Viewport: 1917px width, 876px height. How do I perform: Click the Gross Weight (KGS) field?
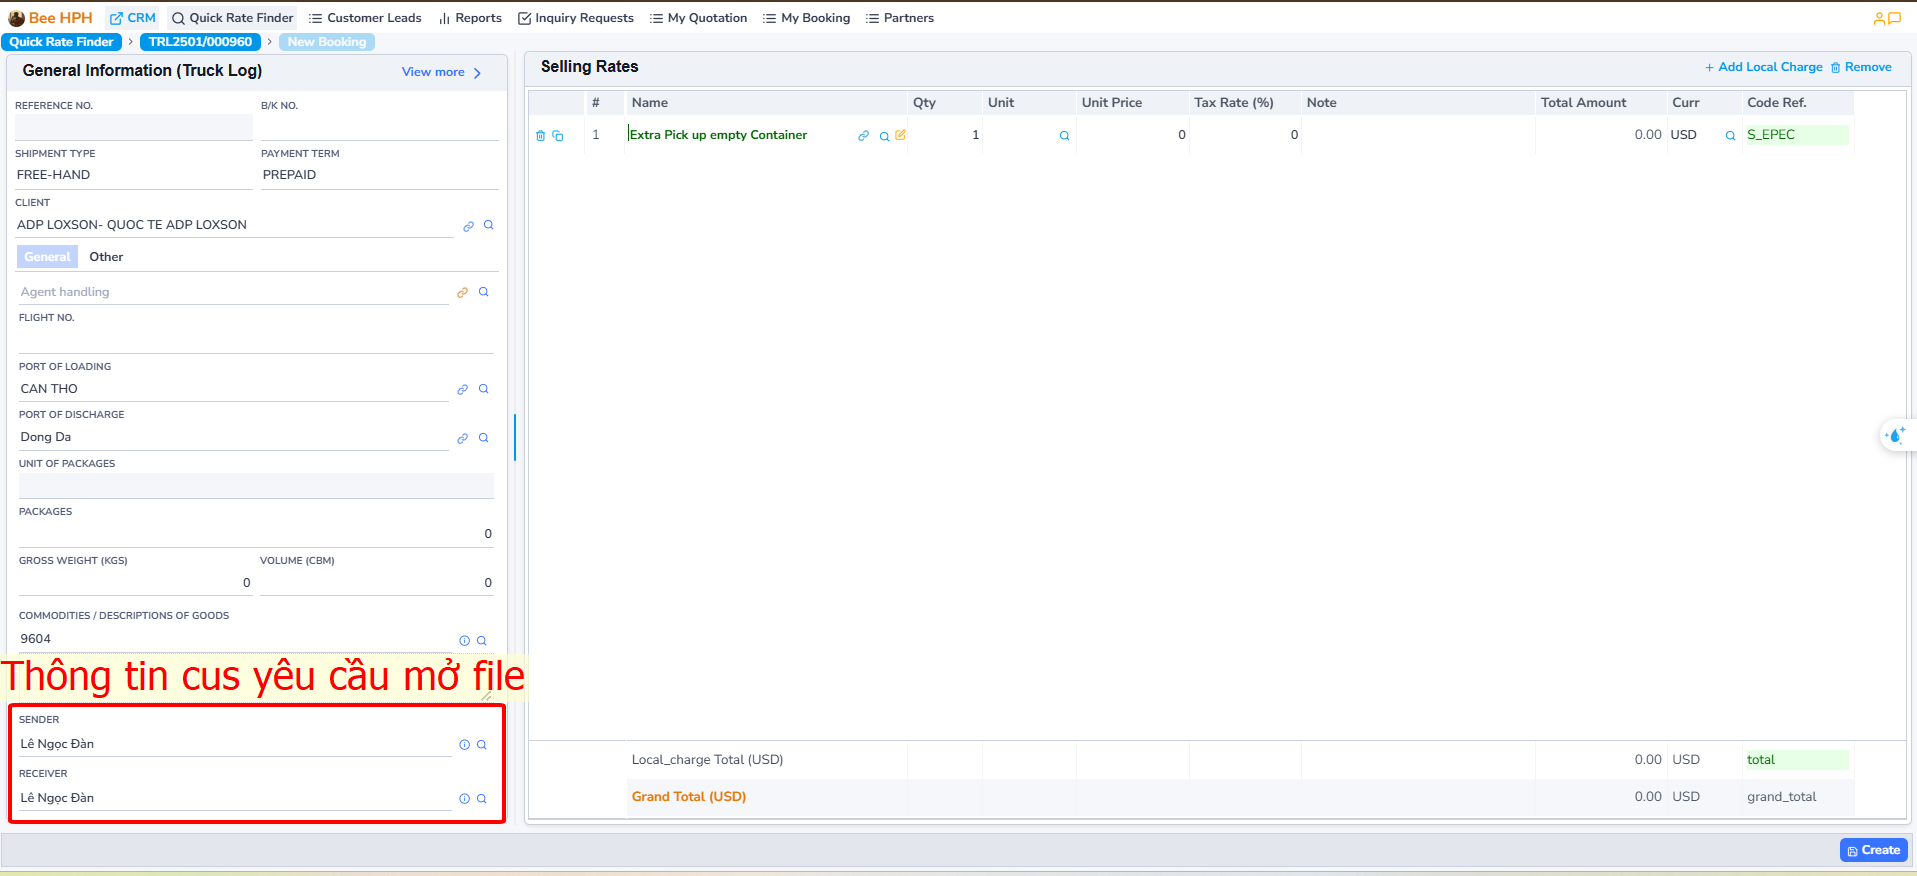(136, 583)
